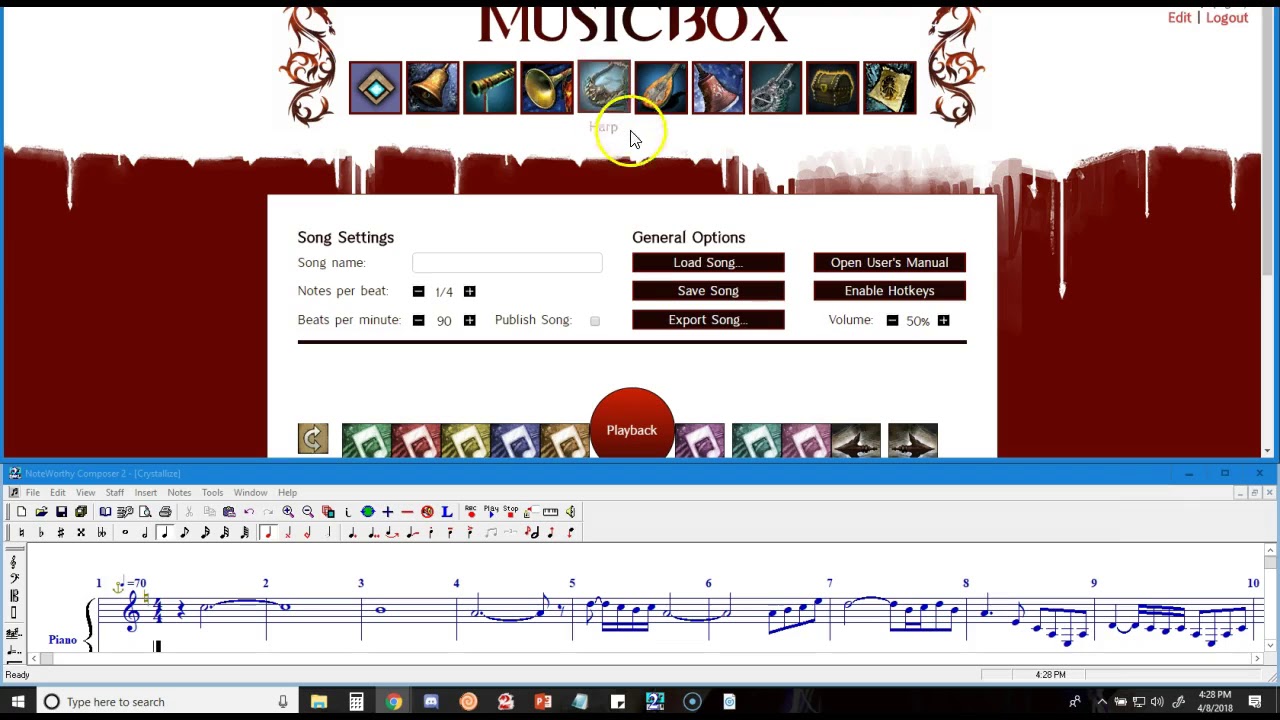Focus the Song name input field
Screen dimensions: 1280x720
[x=507, y=262]
